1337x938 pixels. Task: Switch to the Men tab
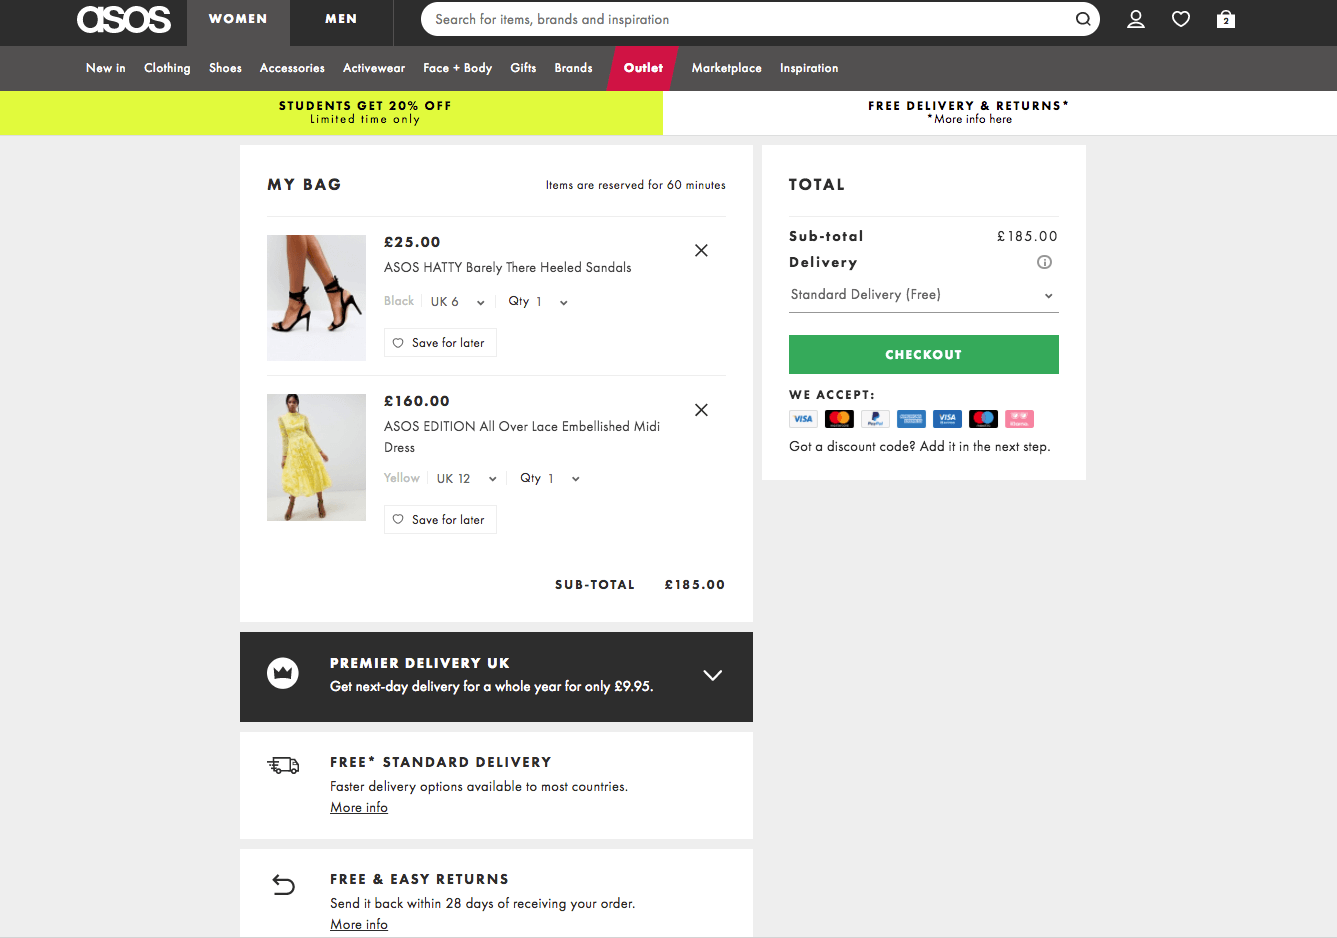point(341,19)
